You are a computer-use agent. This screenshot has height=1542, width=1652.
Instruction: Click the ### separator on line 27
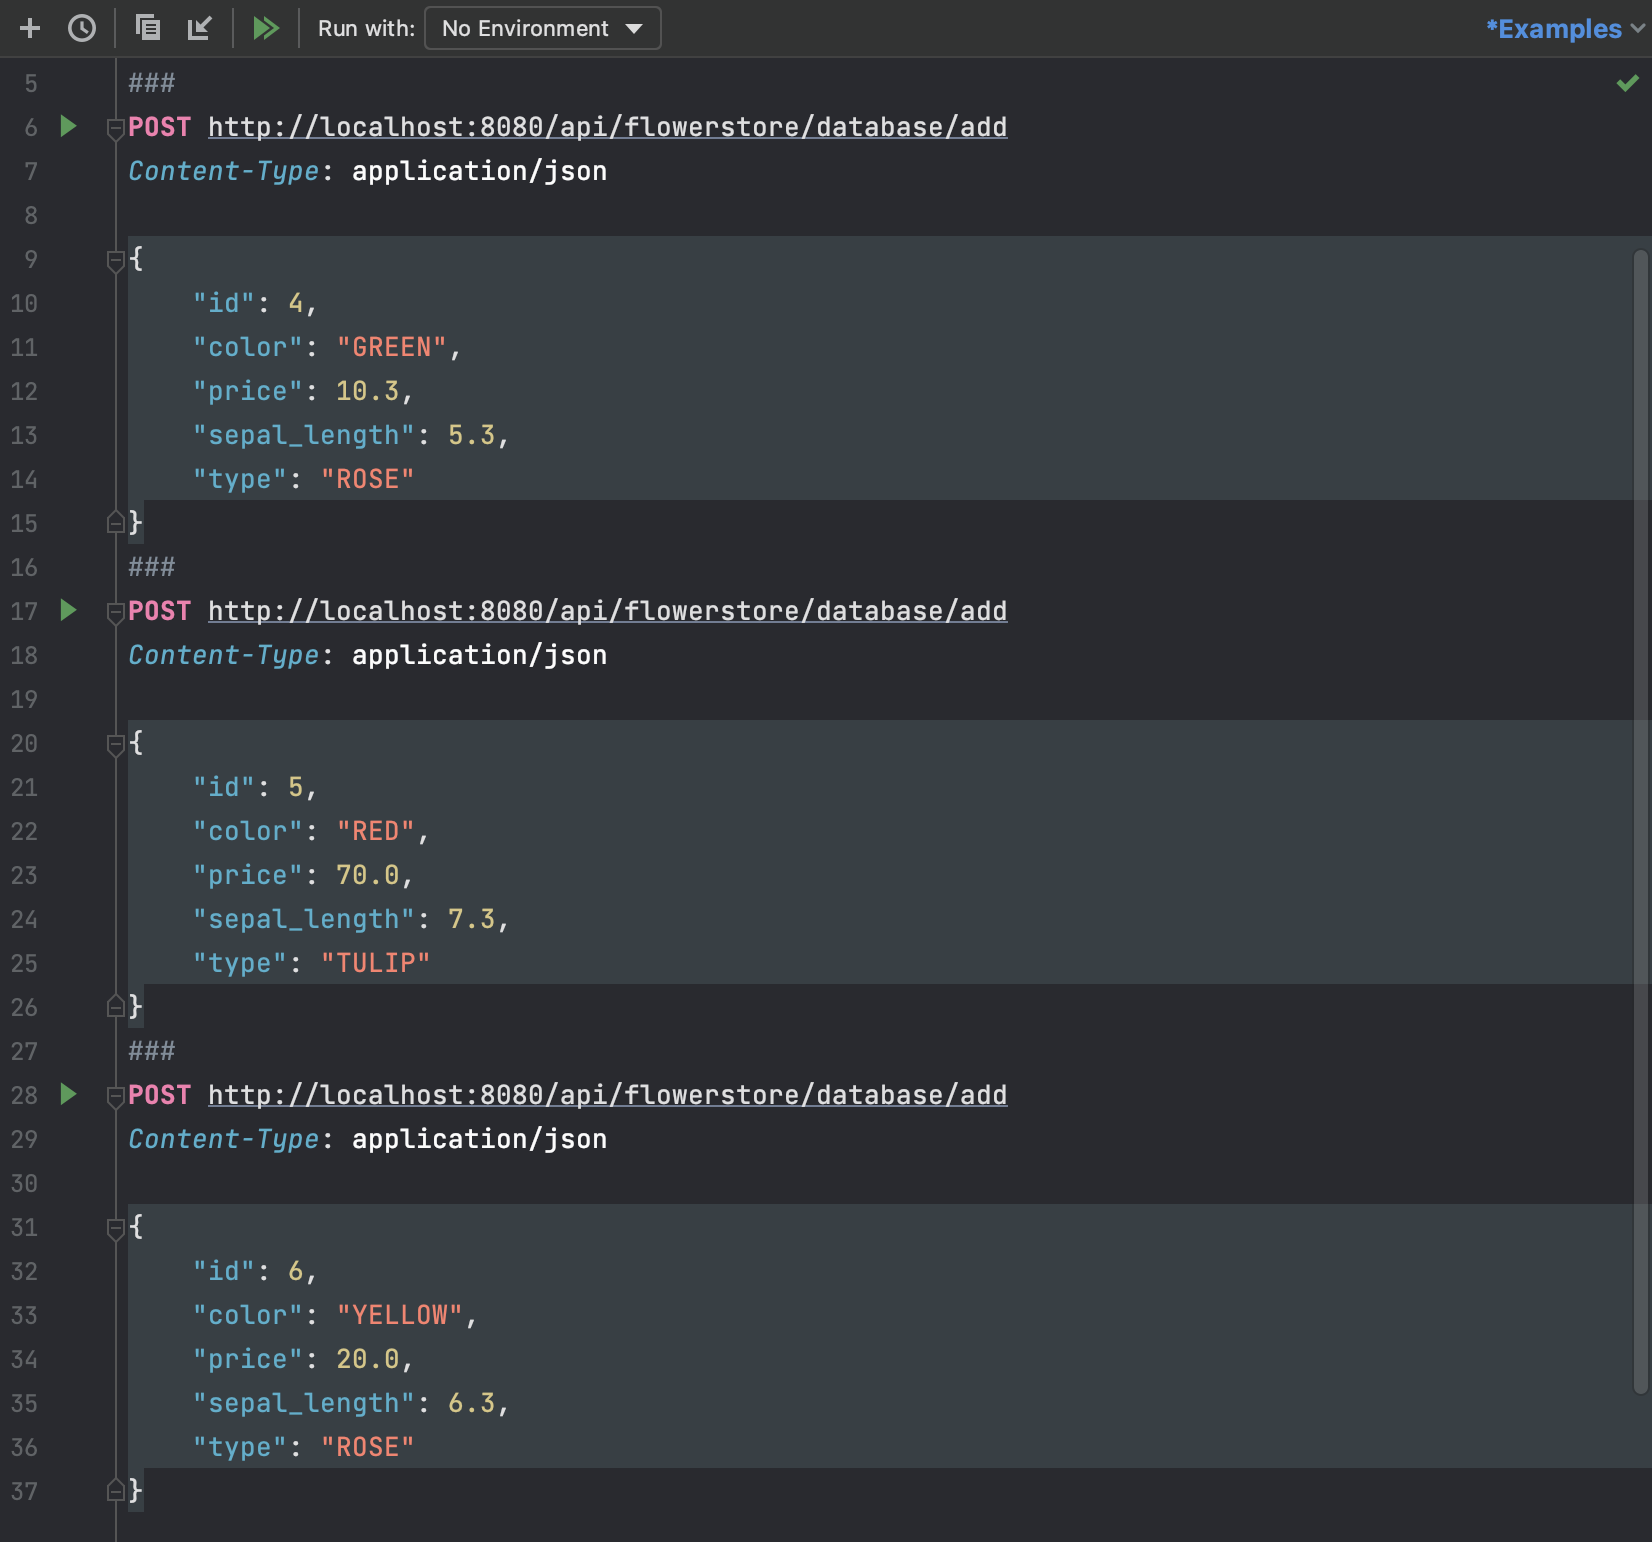(152, 1051)
